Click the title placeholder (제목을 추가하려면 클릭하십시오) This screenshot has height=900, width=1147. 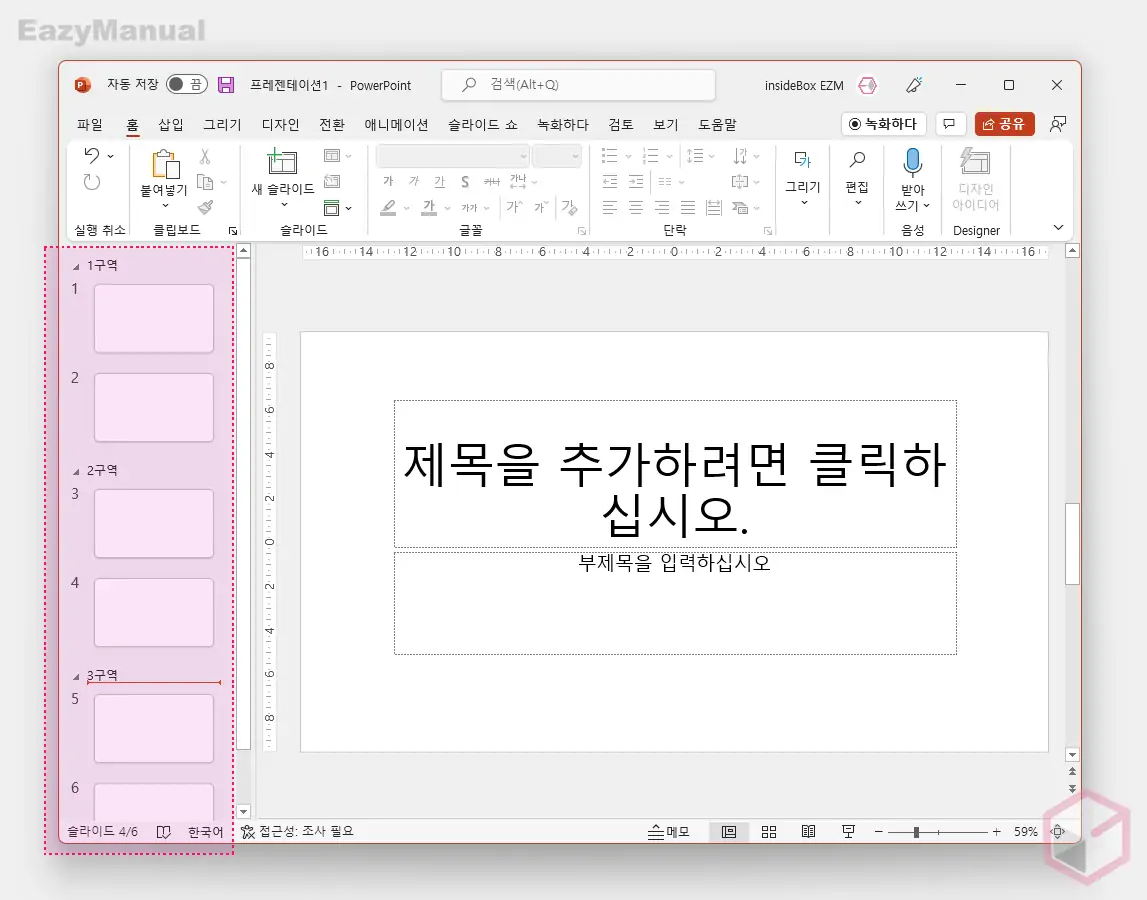[x=675, y=473]
